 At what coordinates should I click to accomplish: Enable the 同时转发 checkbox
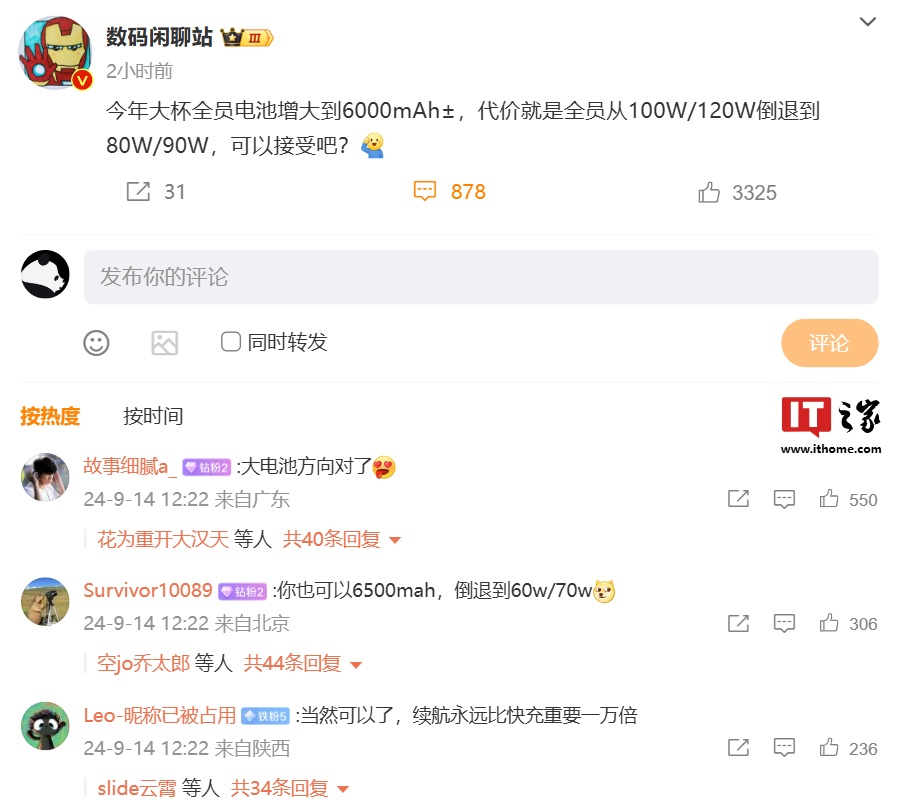click(x=231, y=341)
